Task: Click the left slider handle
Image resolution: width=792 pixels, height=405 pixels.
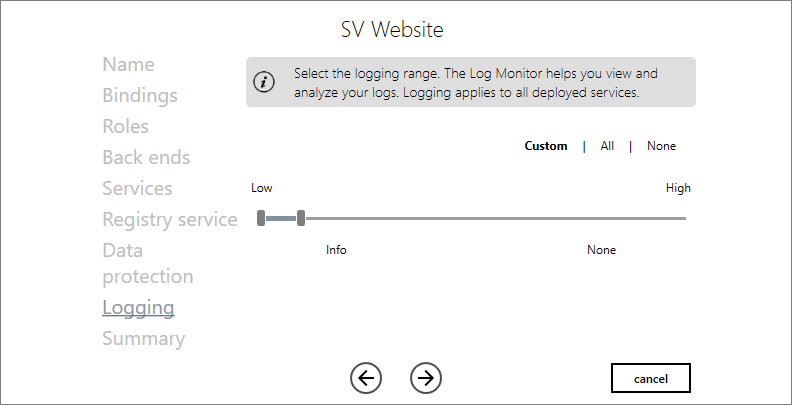Action: (x=261, y=218)
